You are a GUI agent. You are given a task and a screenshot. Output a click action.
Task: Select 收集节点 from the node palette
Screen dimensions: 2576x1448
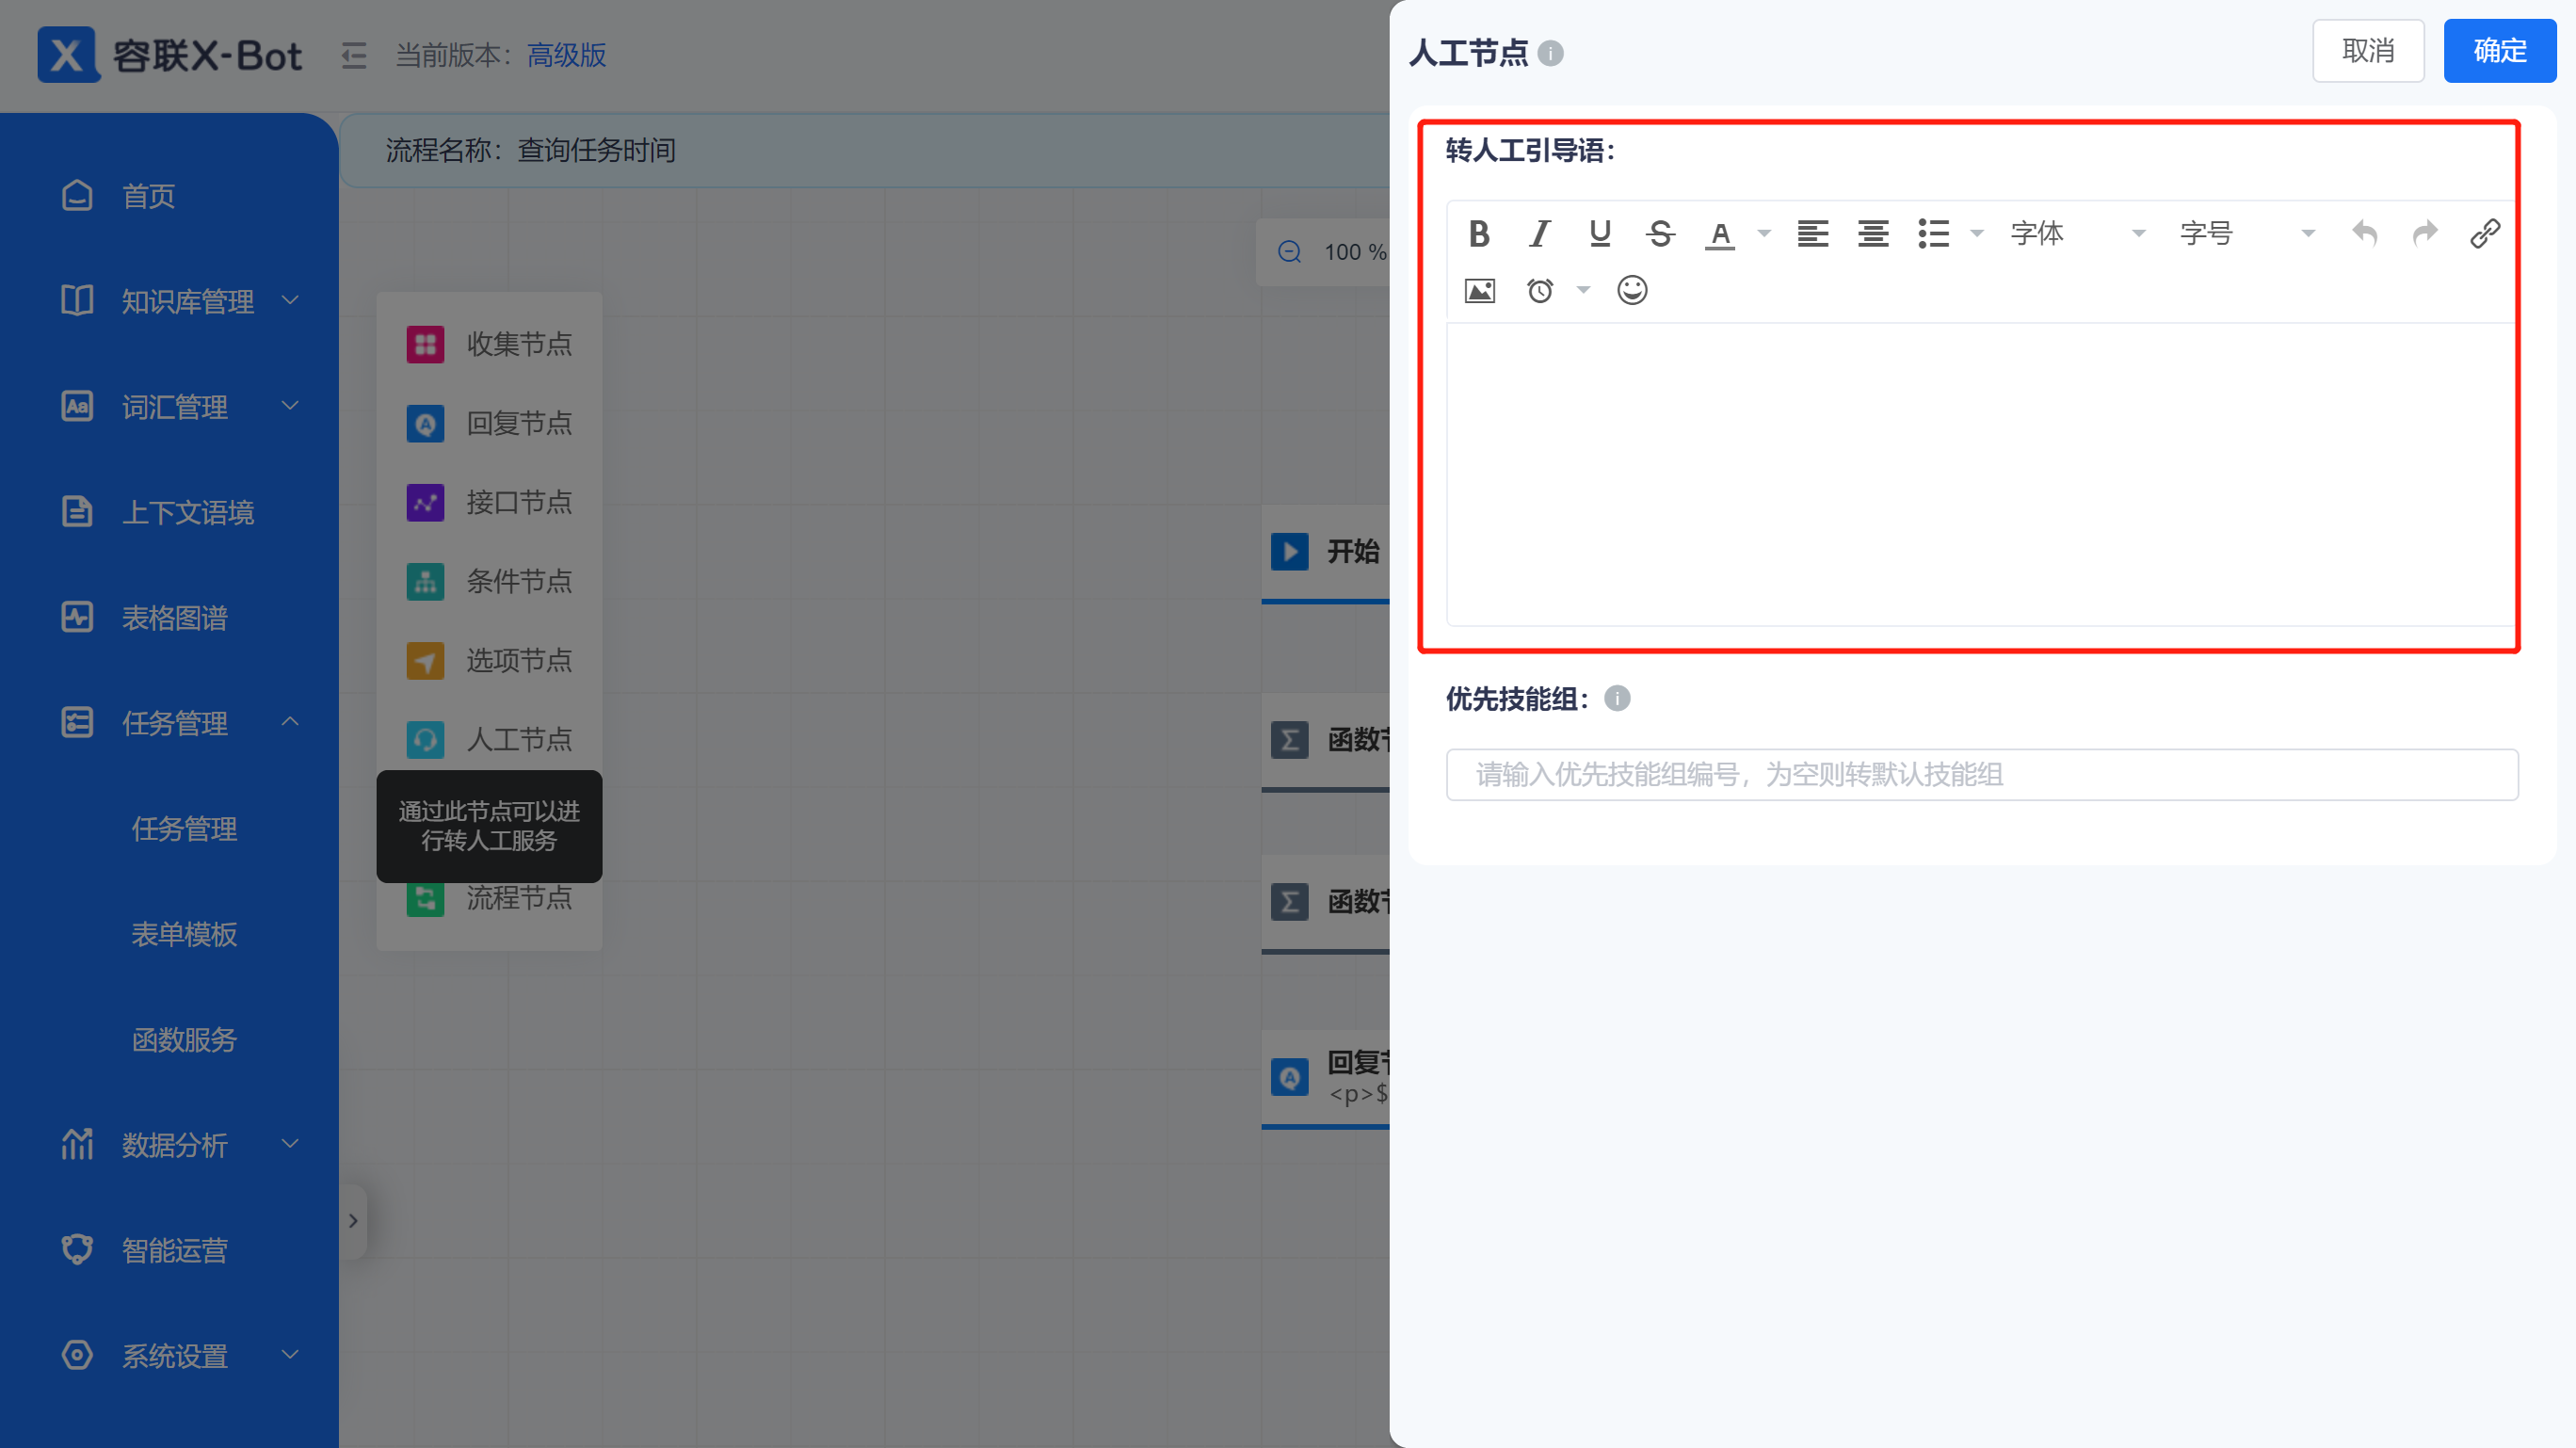(x=489, y=344)
